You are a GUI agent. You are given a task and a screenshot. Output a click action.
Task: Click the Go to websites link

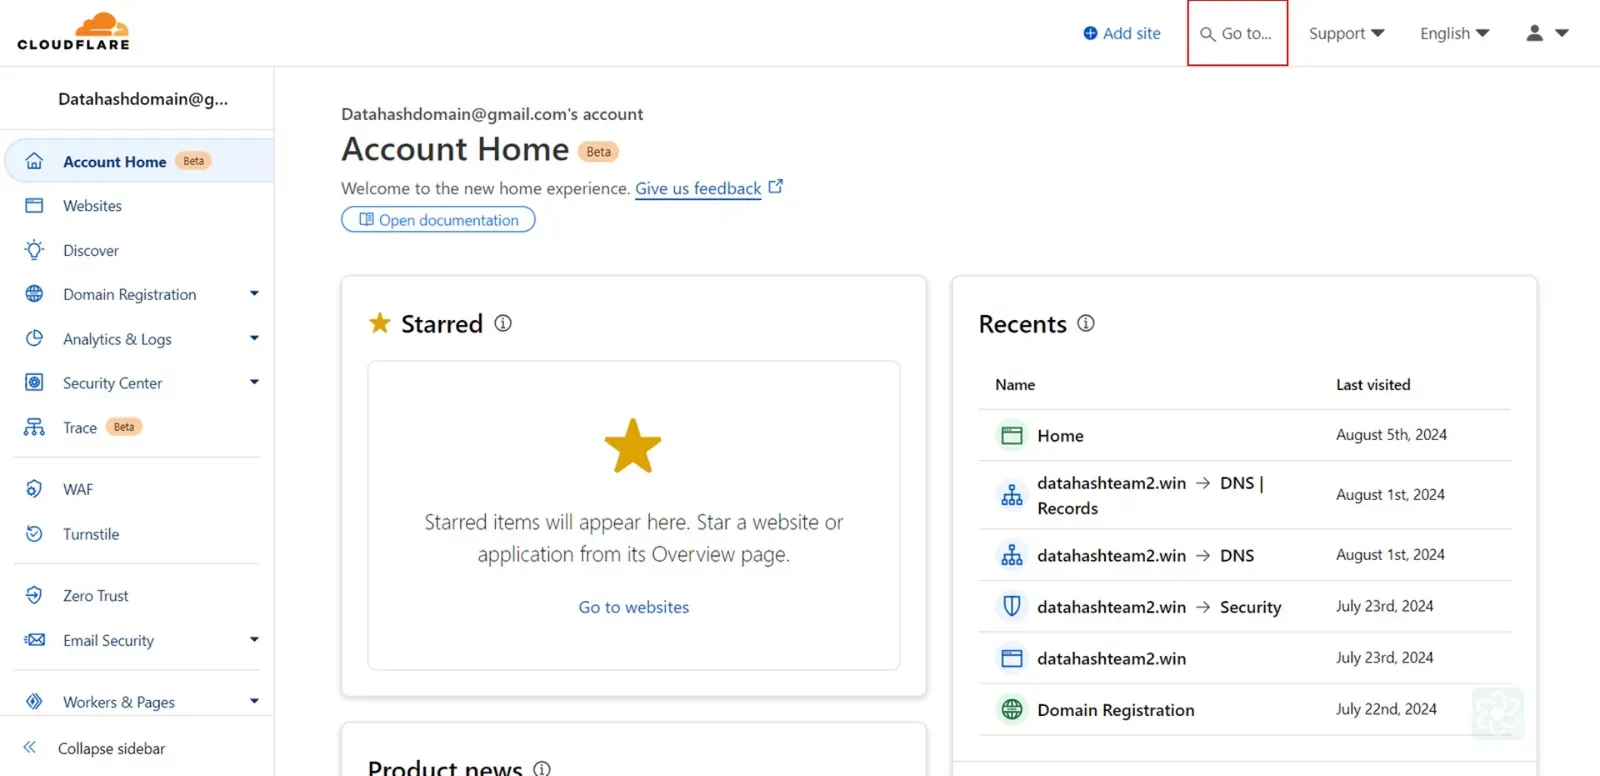634,607
